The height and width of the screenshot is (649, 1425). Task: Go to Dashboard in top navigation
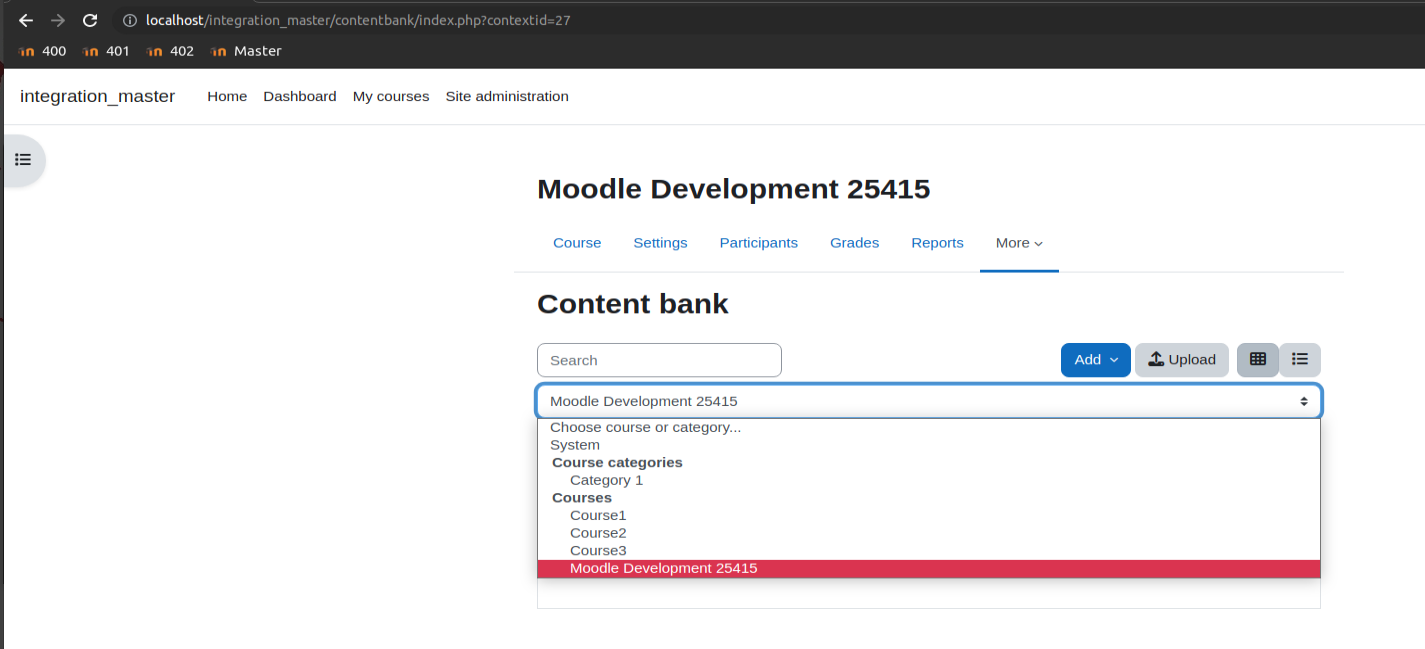click(300, 97)
